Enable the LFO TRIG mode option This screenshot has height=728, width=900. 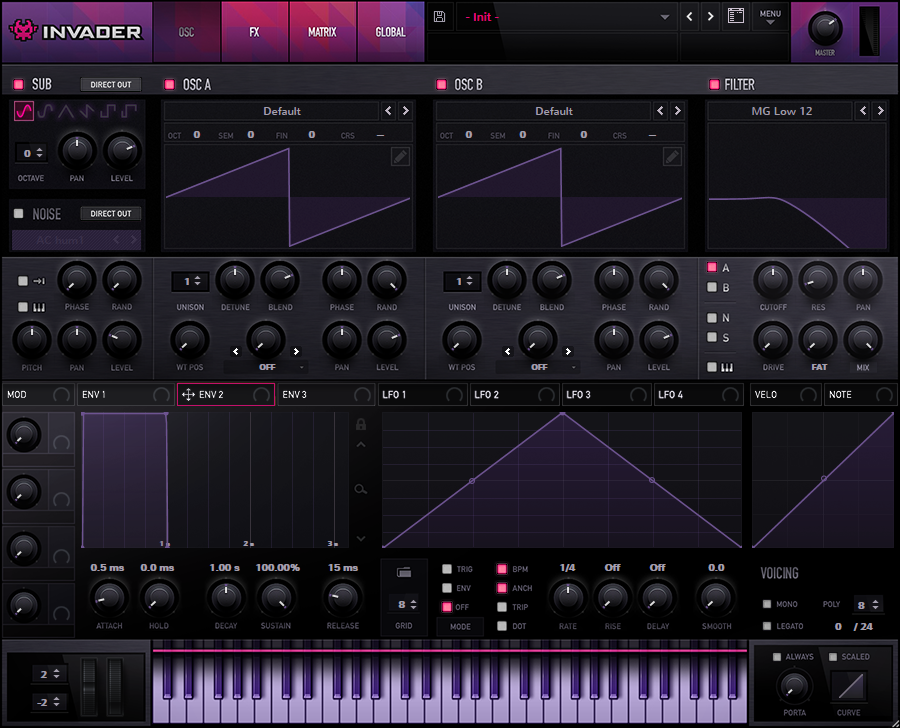[x=447, y=569]
